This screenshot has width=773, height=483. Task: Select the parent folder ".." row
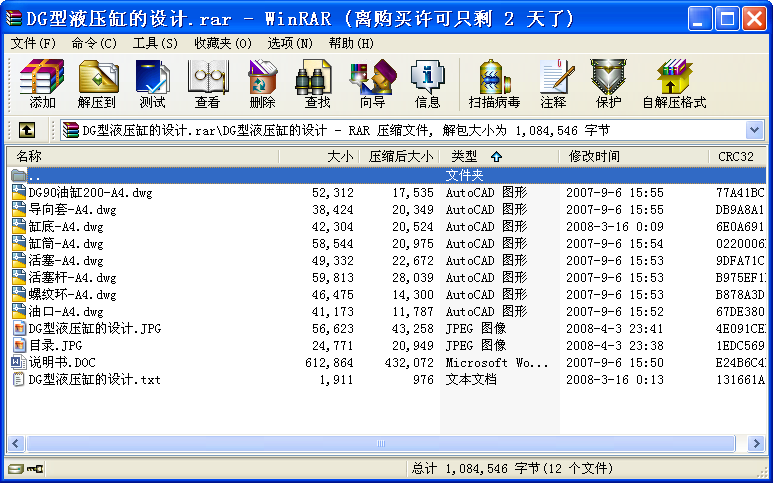point(35,175)
